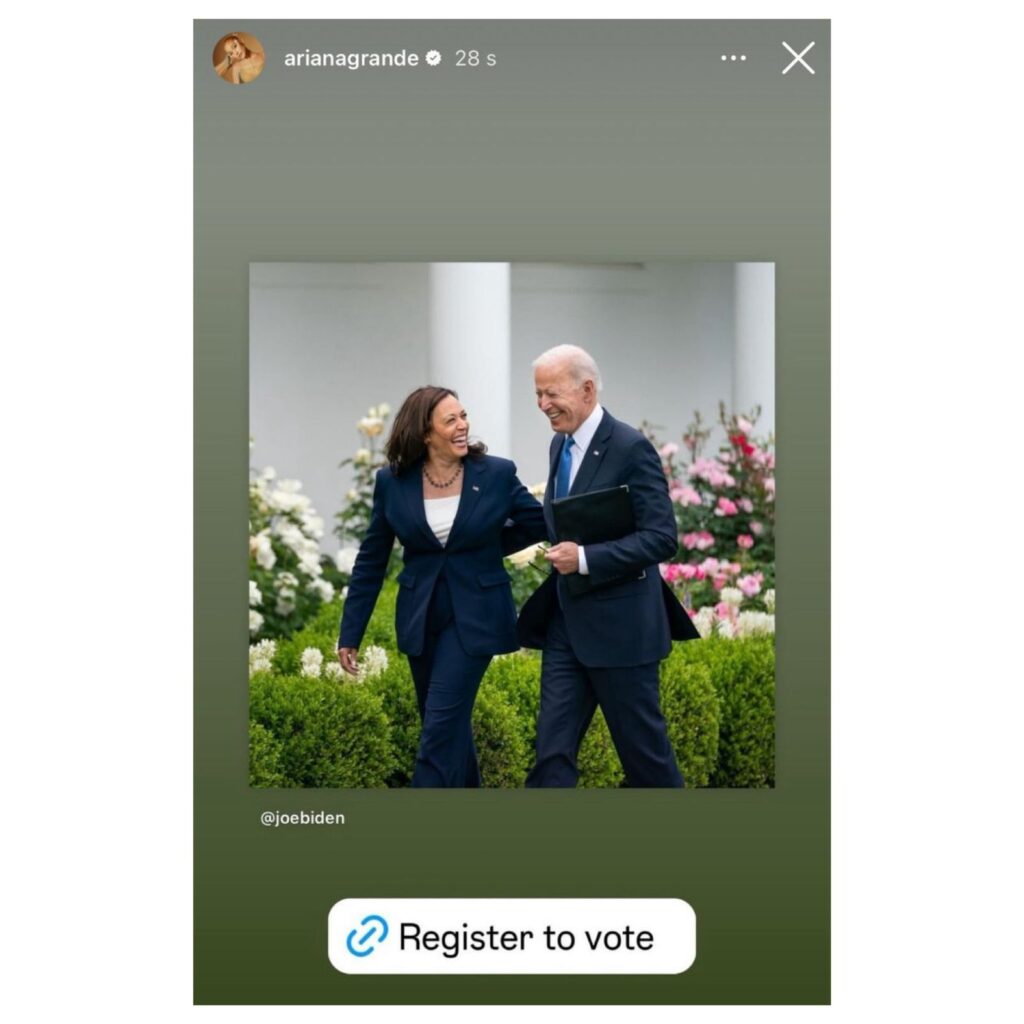This screenshot has height=1024, width=1024.
Task: Close the story with the X icon
Action: [x=798, y=58]
